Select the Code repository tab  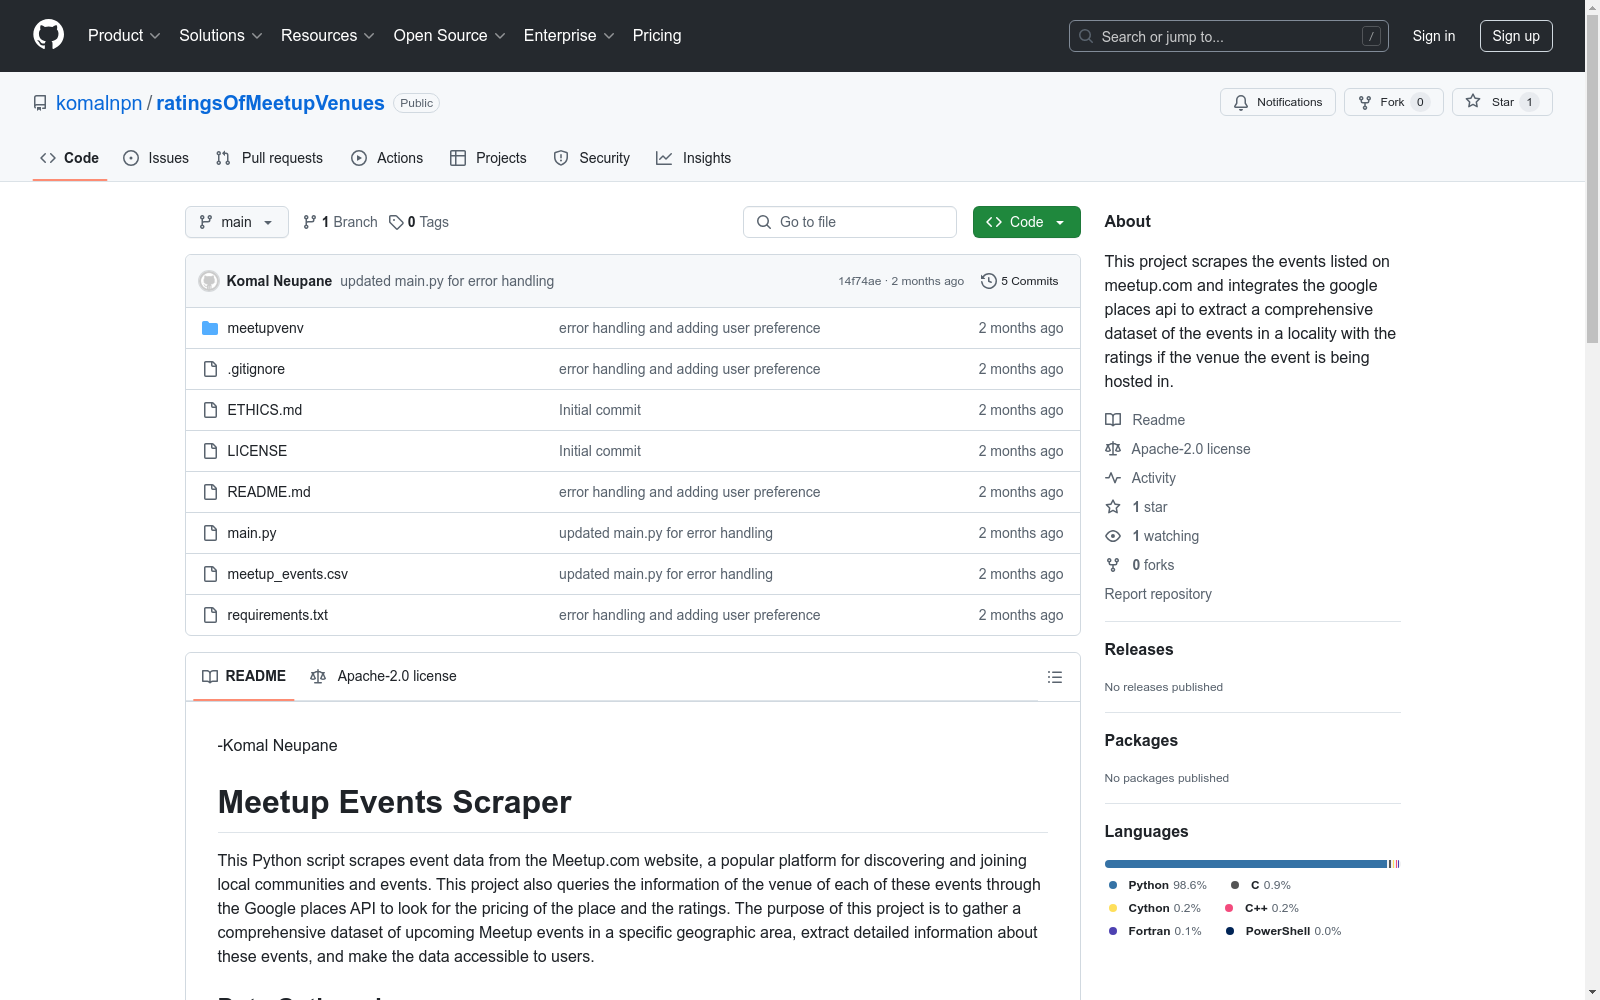coord(70,158)
